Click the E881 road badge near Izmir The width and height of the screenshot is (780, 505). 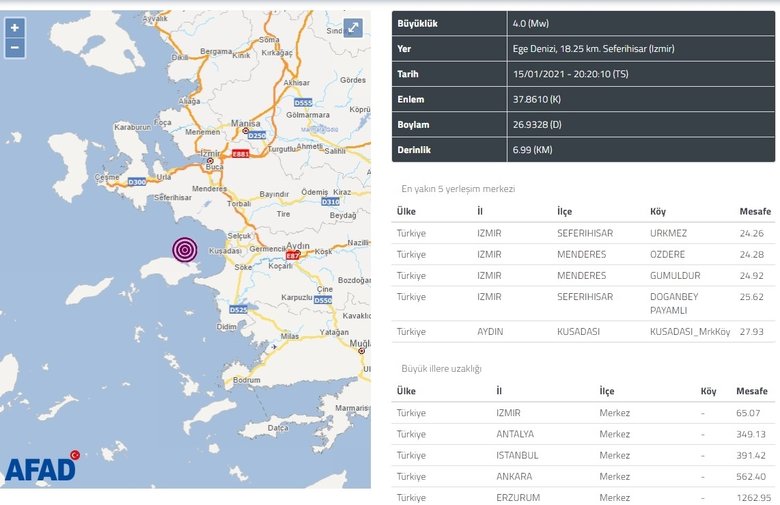(241, 154)
